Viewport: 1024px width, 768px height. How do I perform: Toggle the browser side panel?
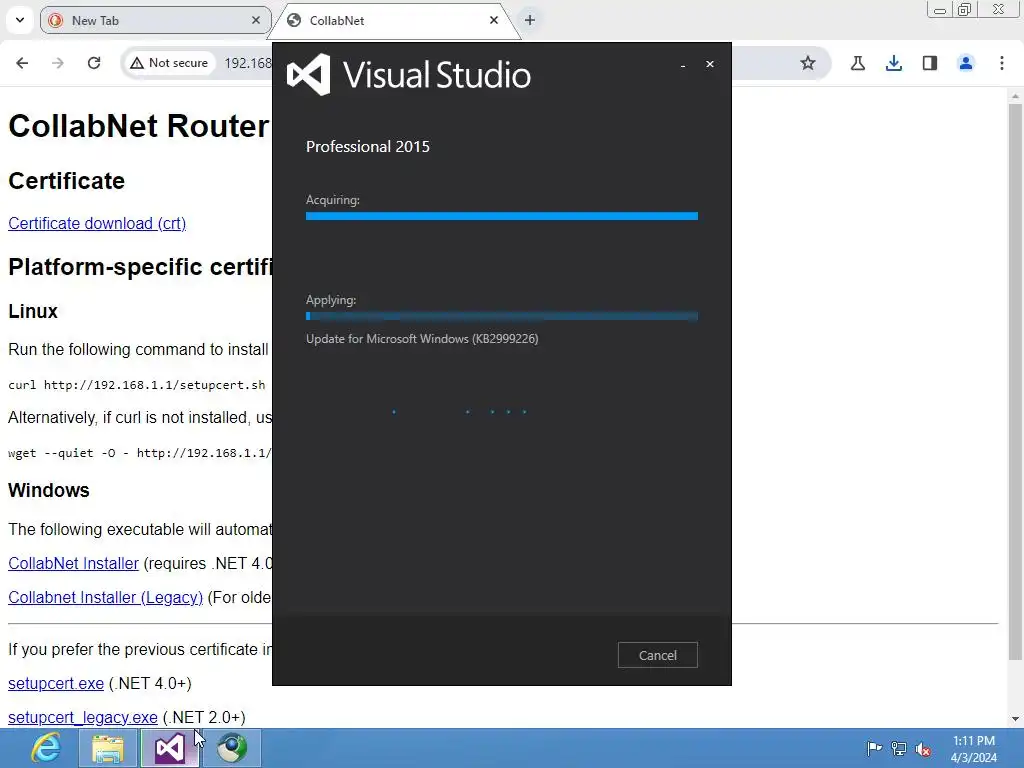(x=930, y=63)
